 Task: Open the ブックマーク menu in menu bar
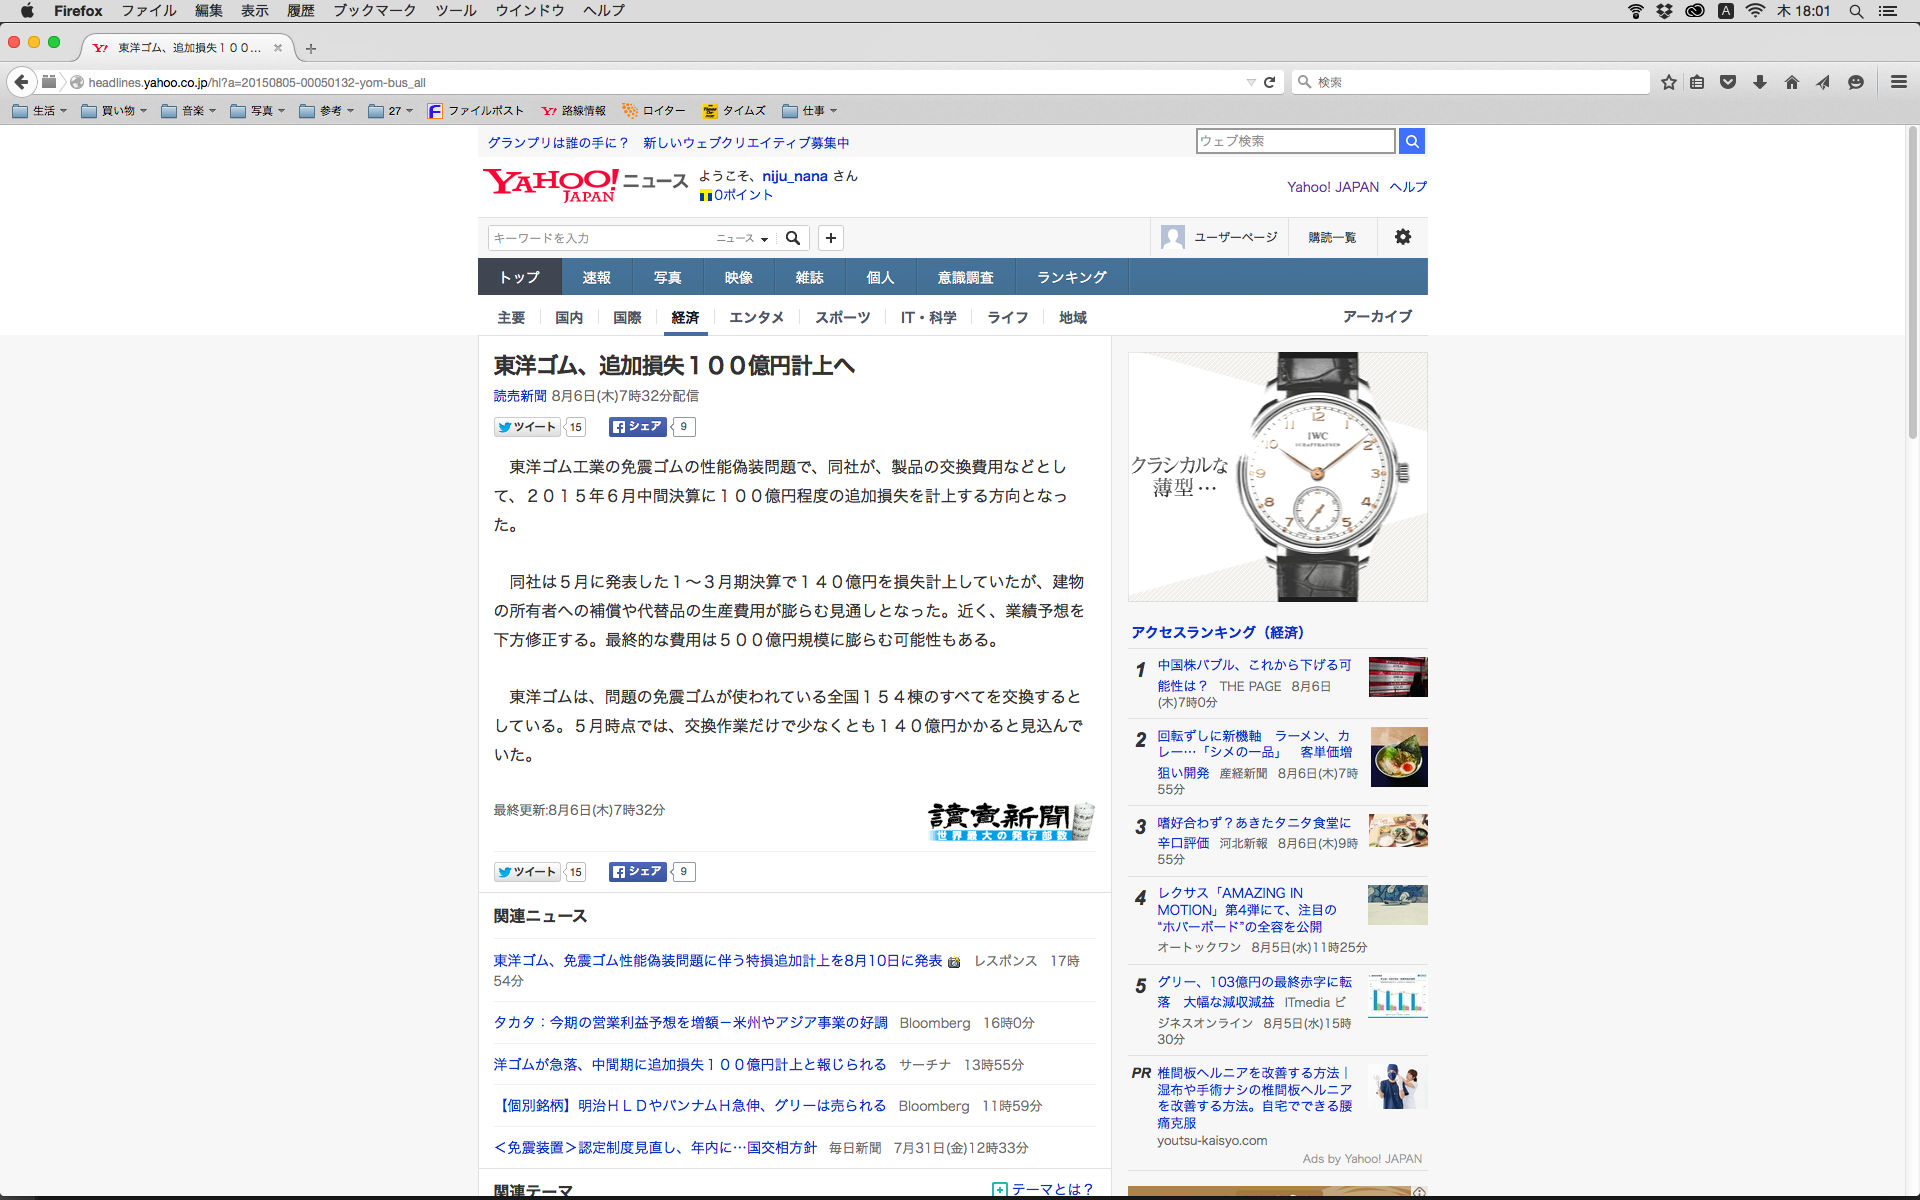[374, 11]
